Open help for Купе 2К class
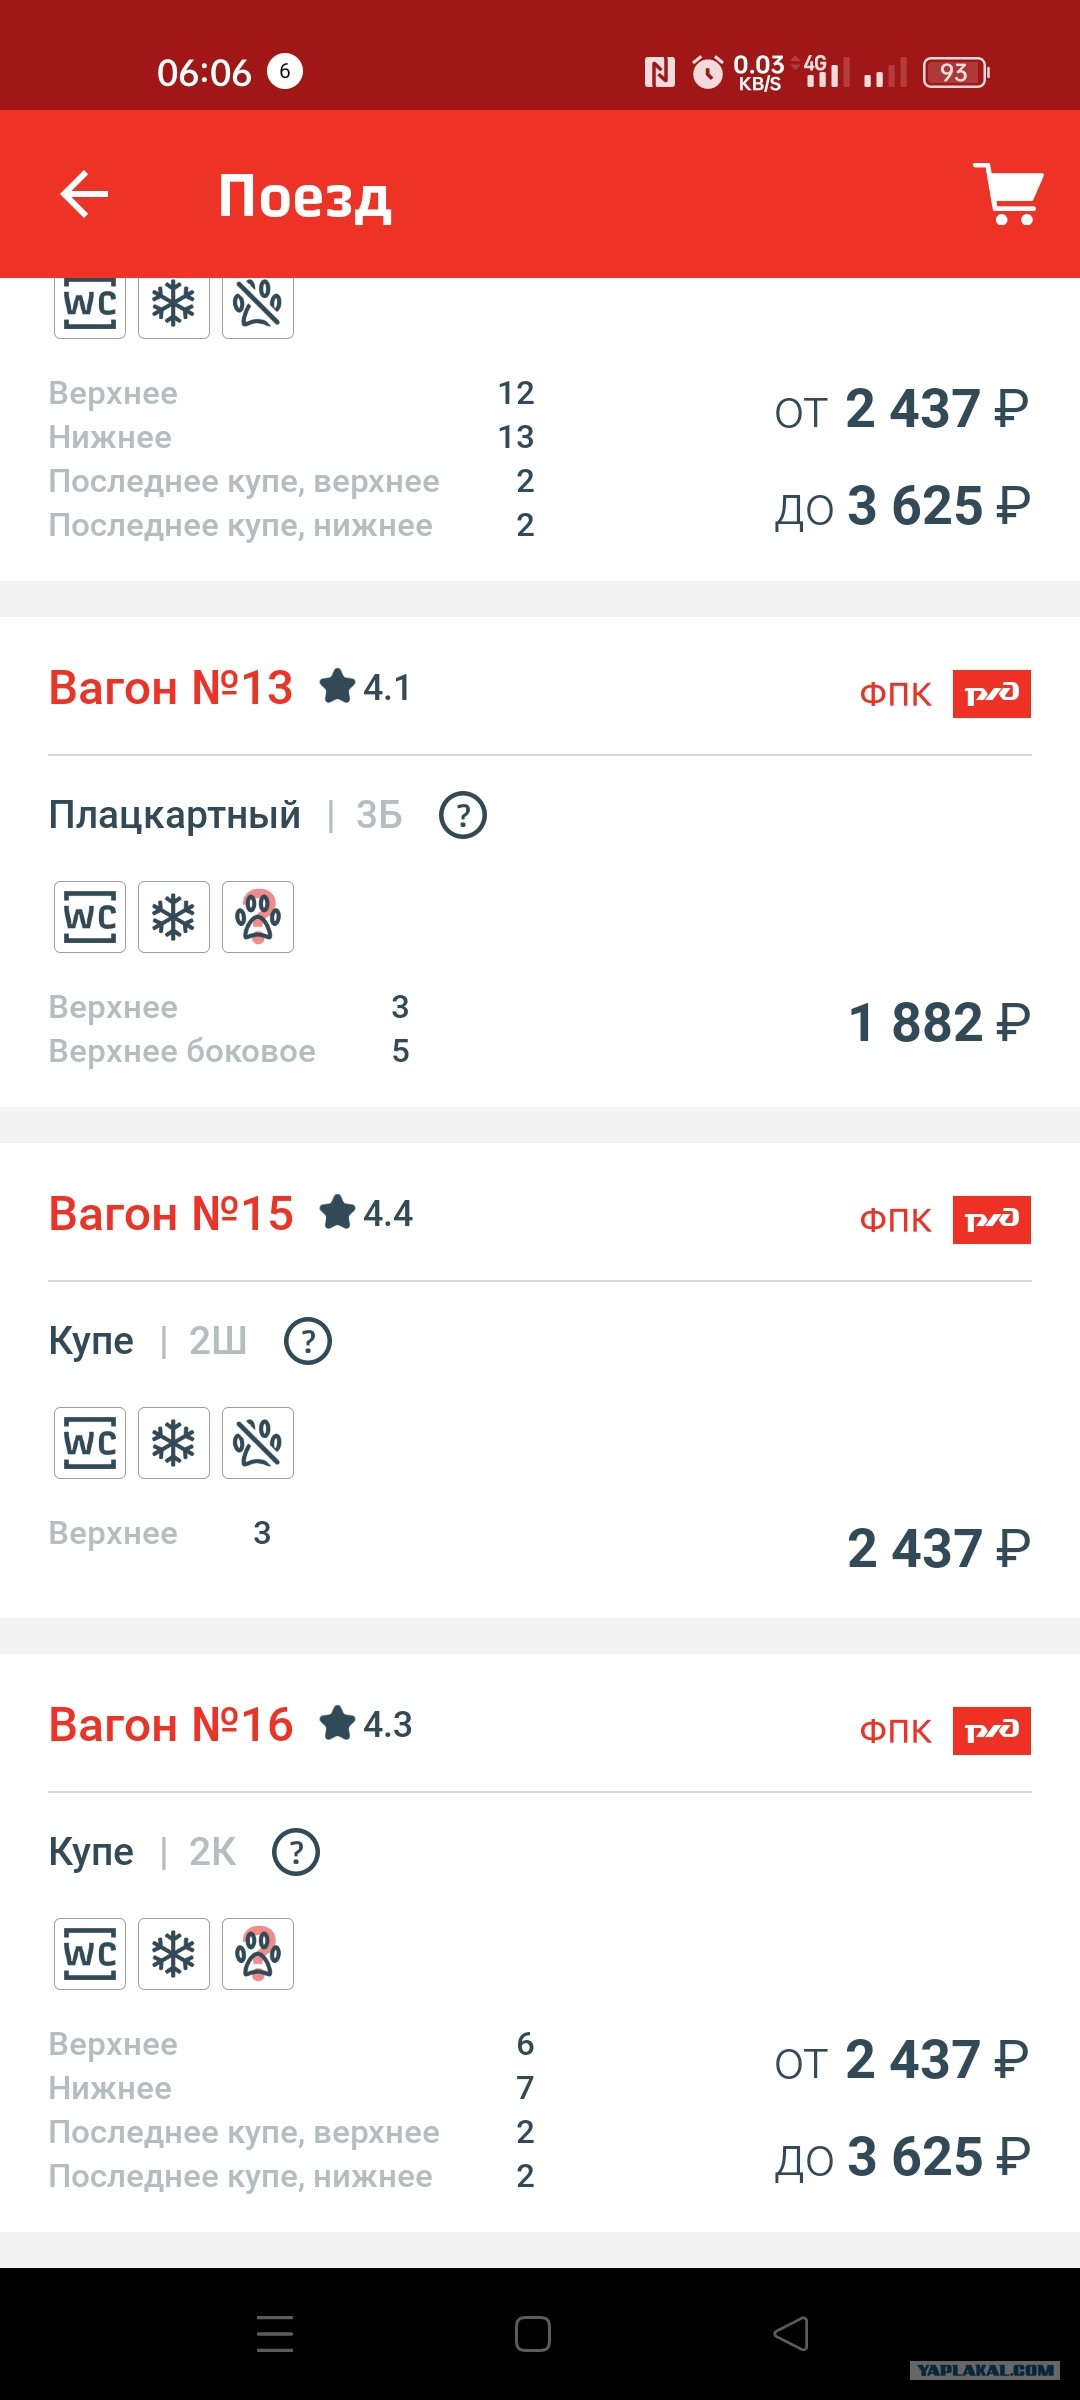Image resolution: width=1080 pixels, height=2400 pixels. [x=296, y=1852]
